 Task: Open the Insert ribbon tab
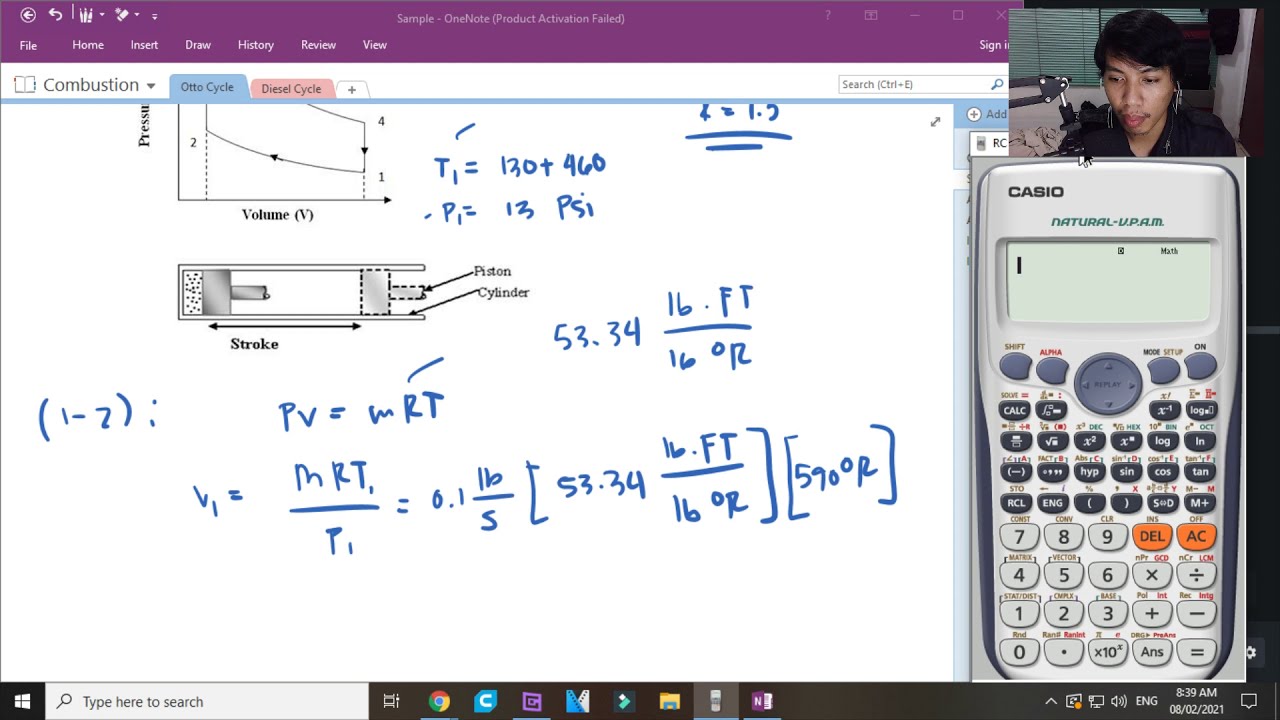click(144, 45)
